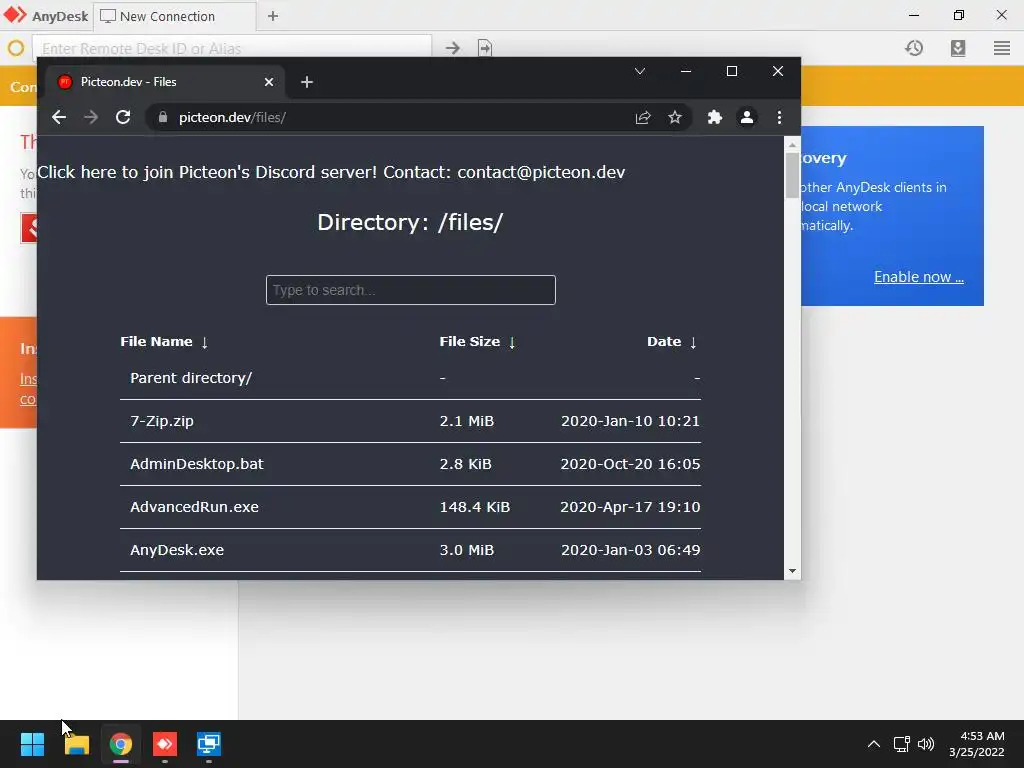Click the Type to search field
The height and width of the screenshot is (768, 1024).
[411, 290]
